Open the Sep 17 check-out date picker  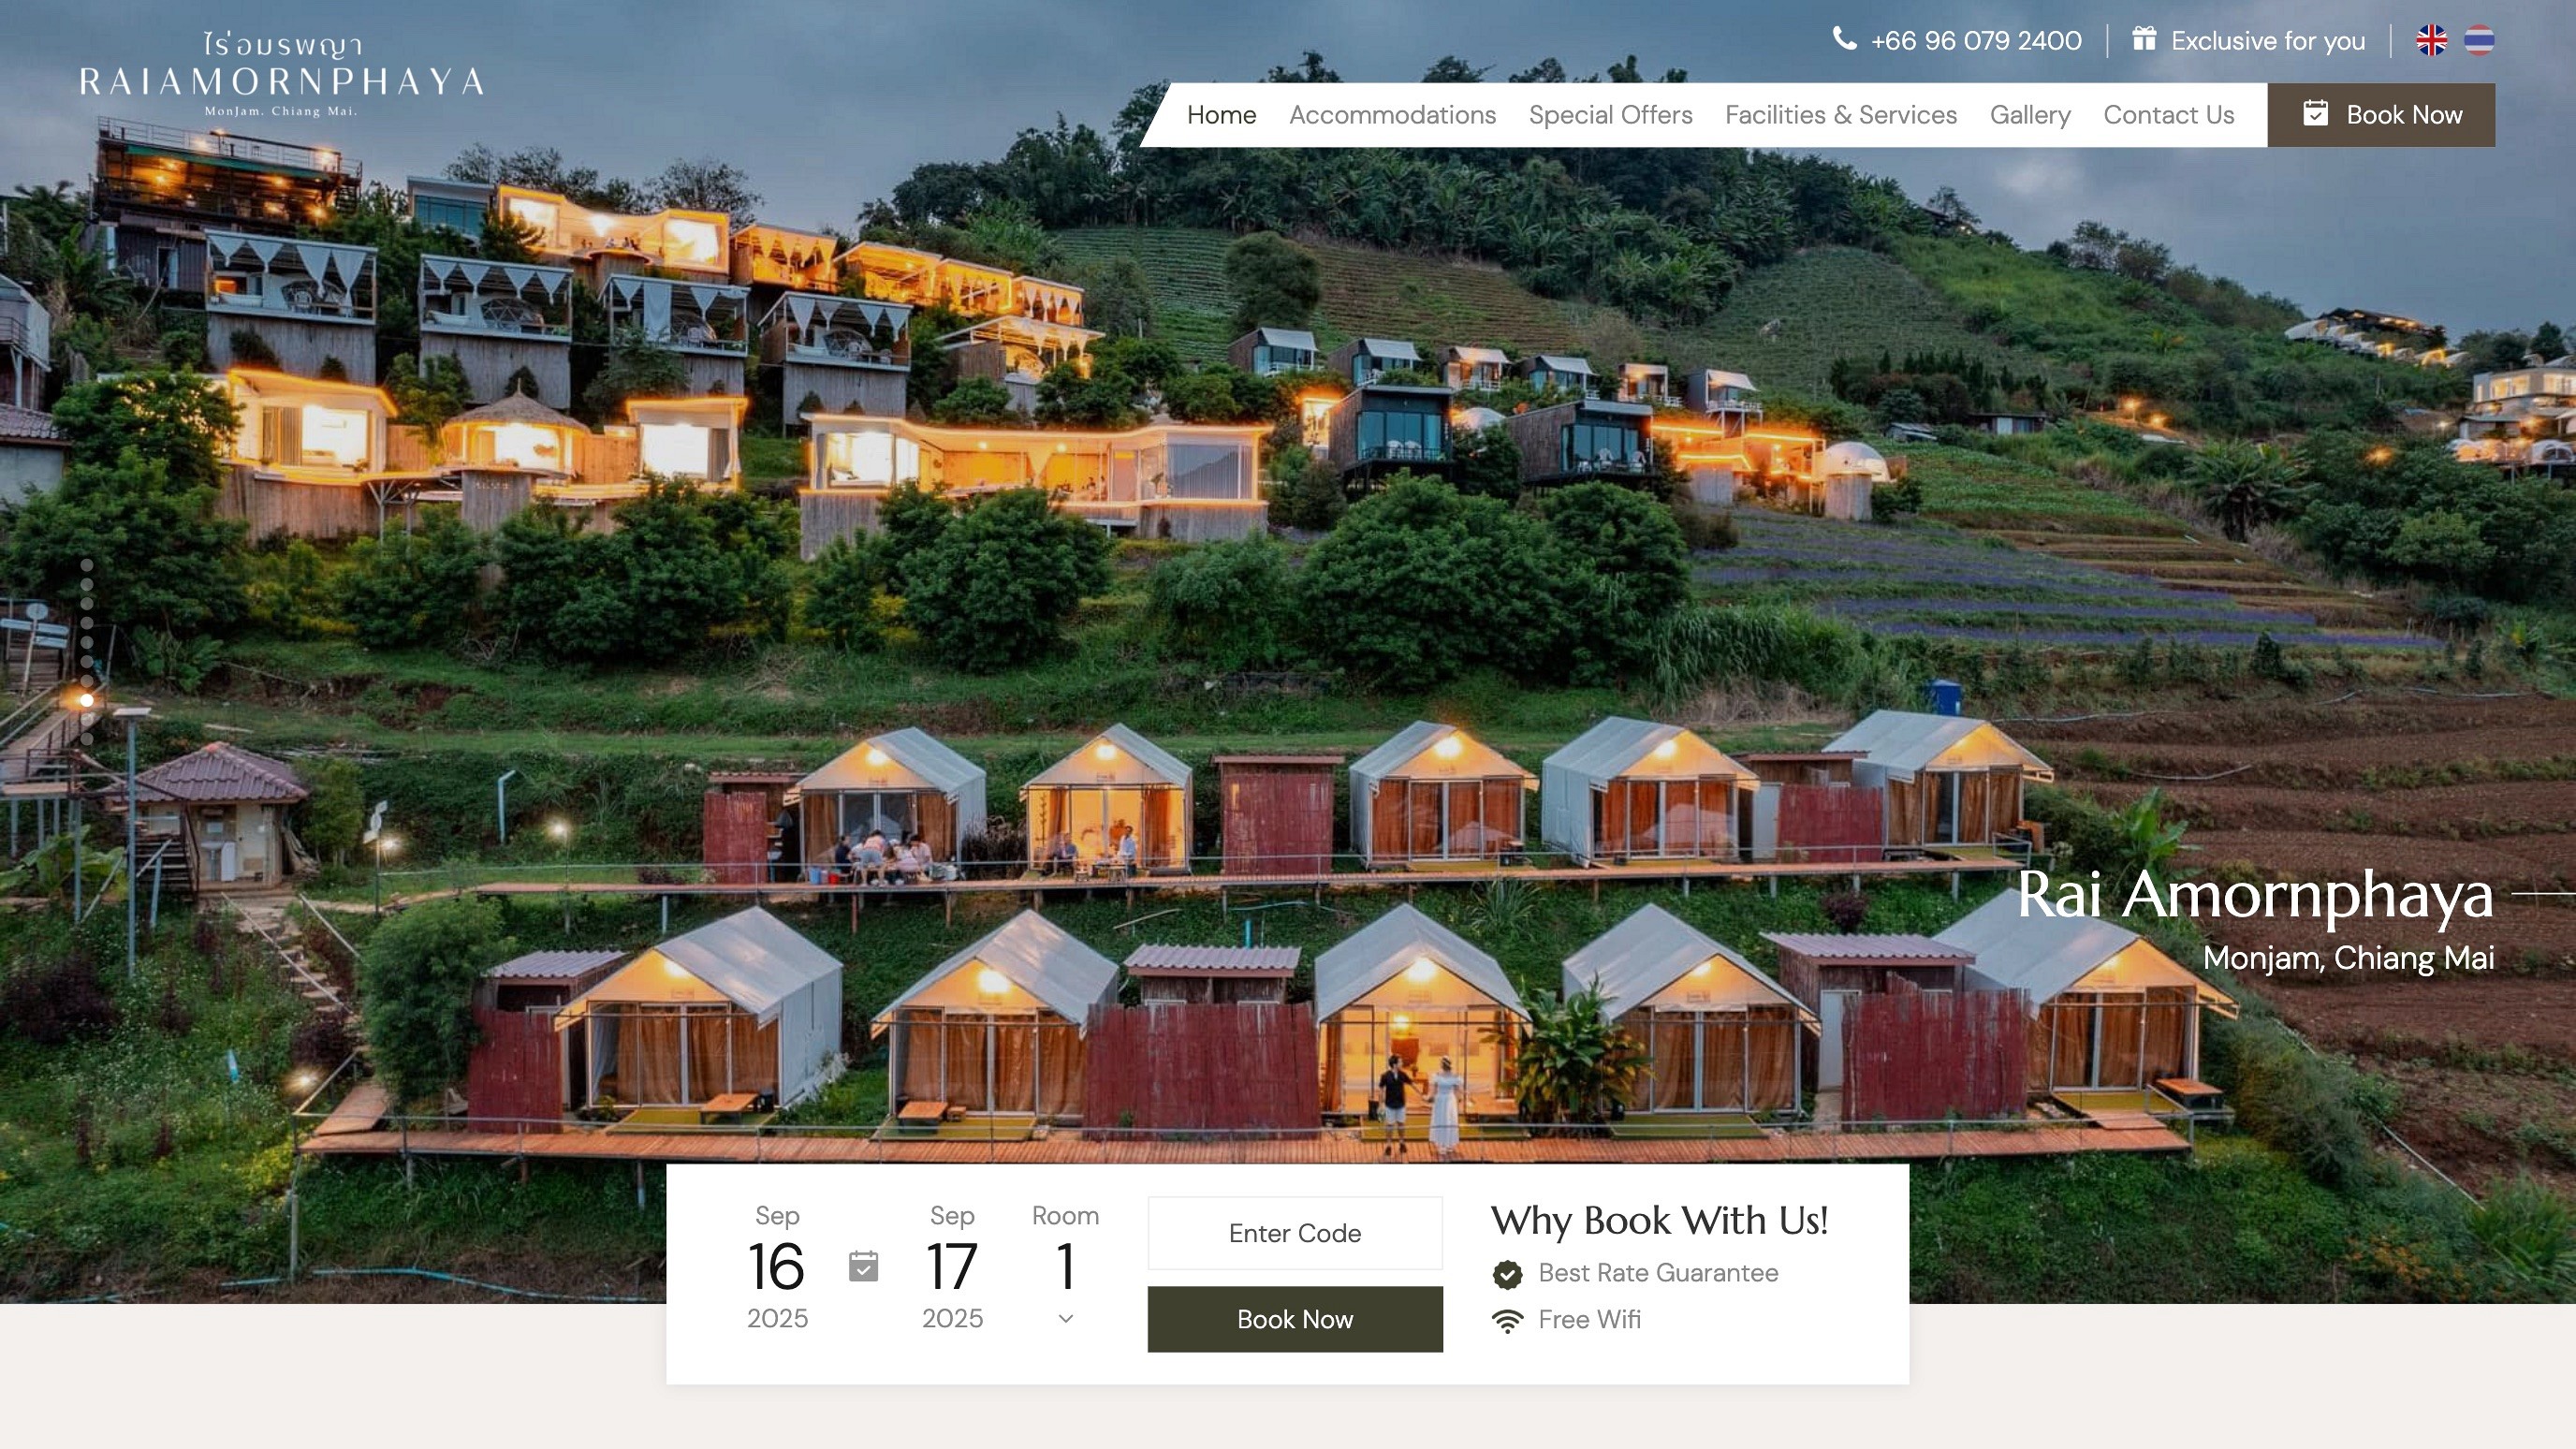pyautogui.click(x=952, y=1267)
